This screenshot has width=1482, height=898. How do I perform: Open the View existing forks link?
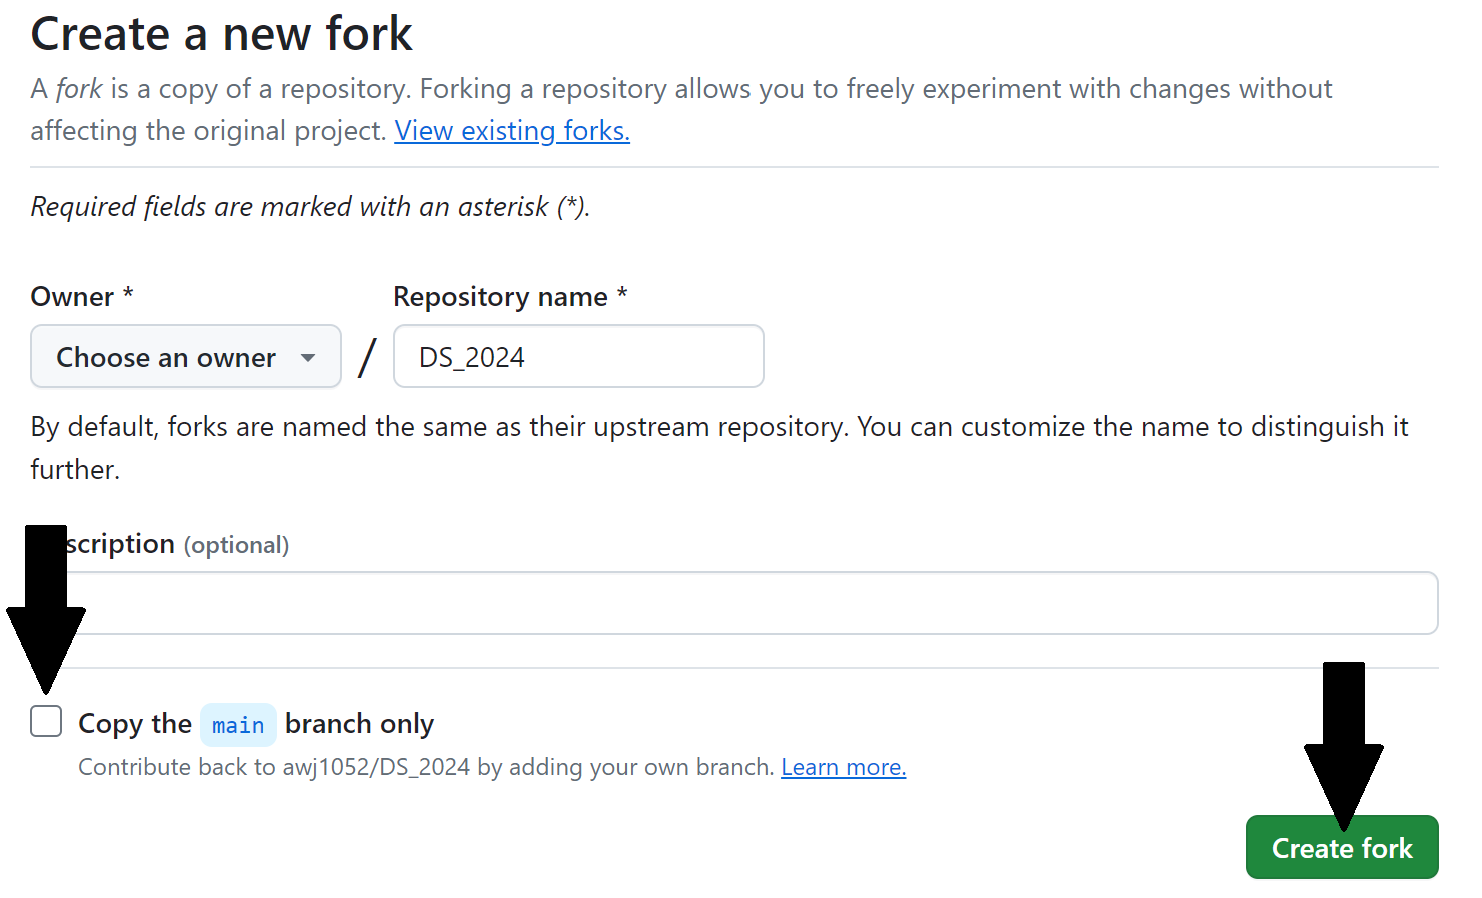pos(512,131)
